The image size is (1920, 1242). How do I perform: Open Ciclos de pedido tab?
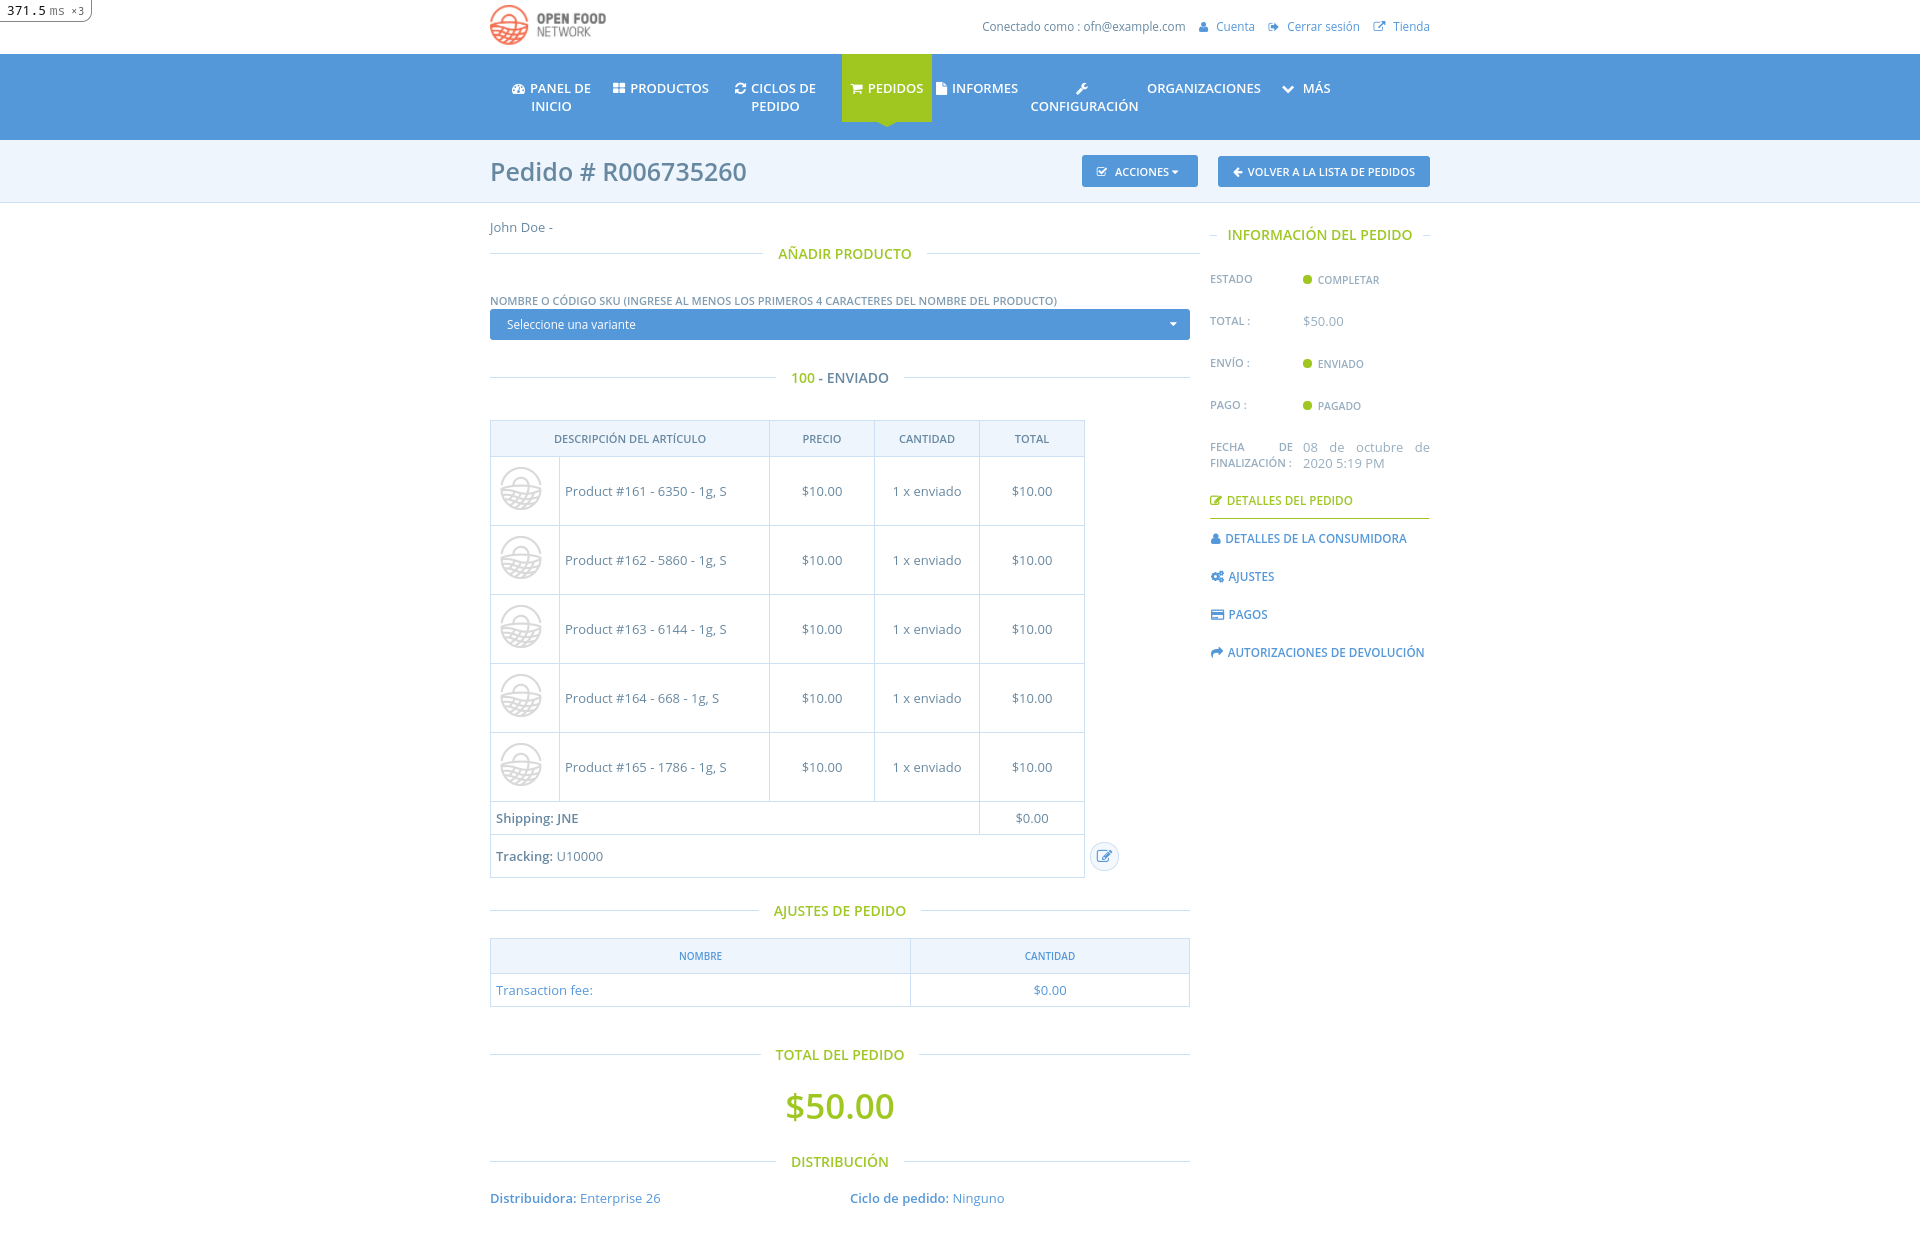point(775,97)
